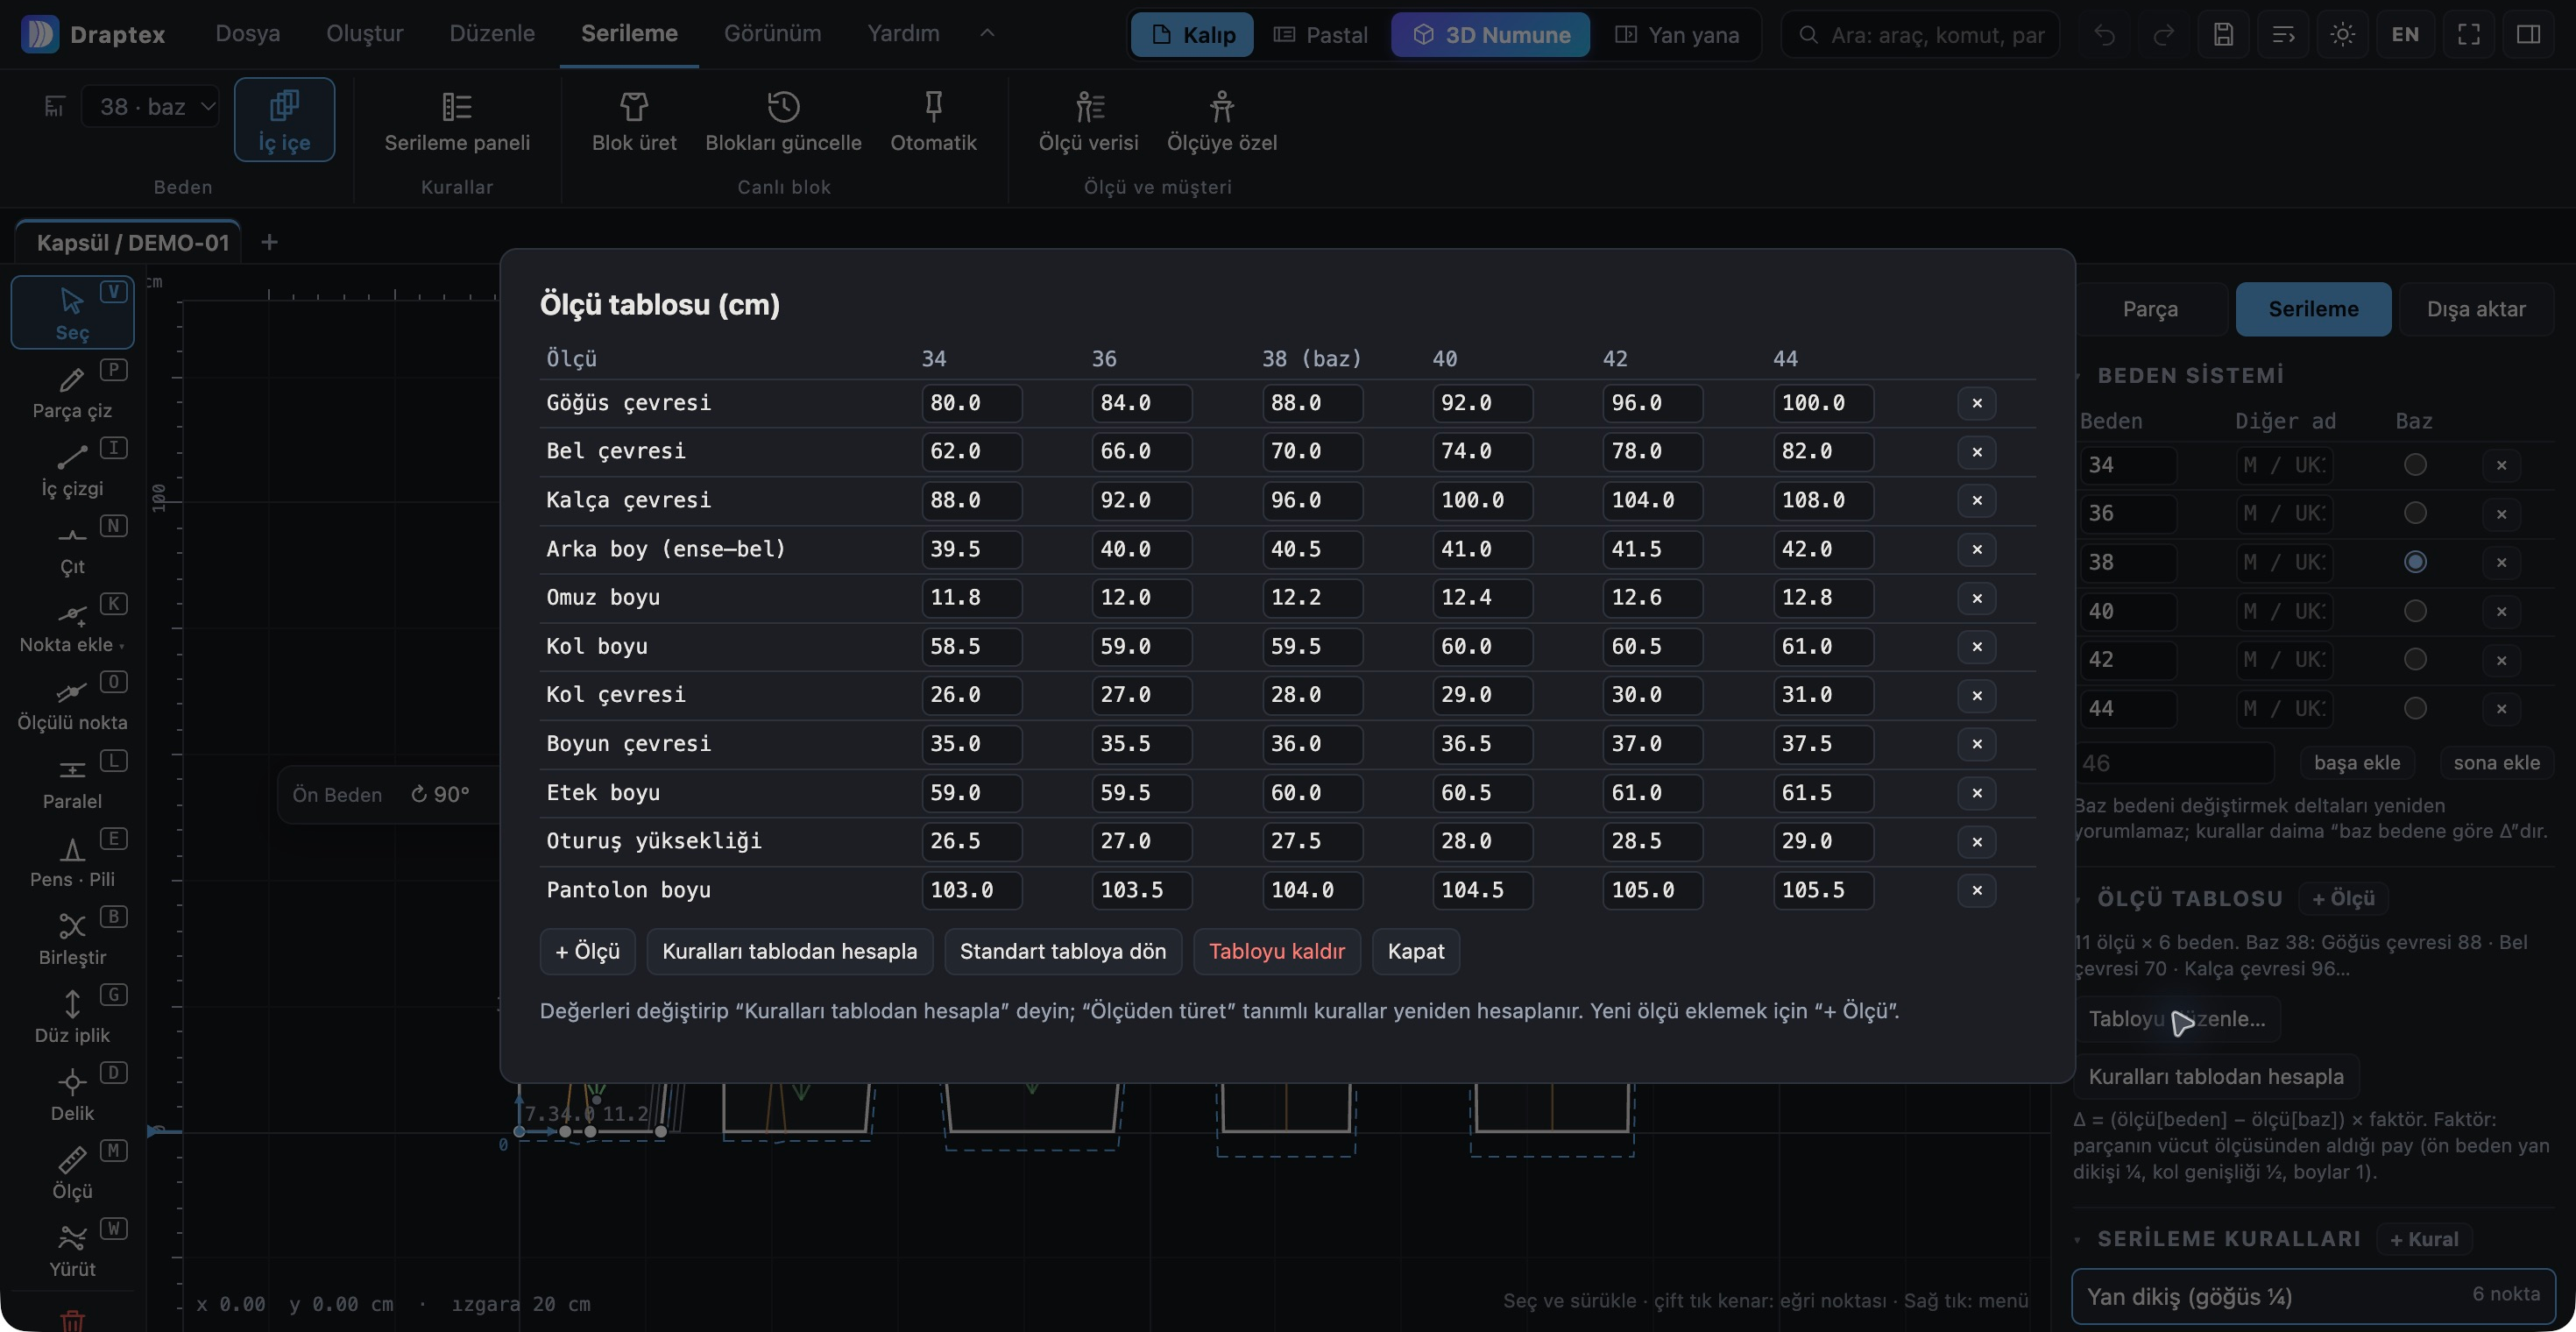Set size 44 as base radio
The width and height of the screenshot is (2576, 1332).
(2414, 708)
